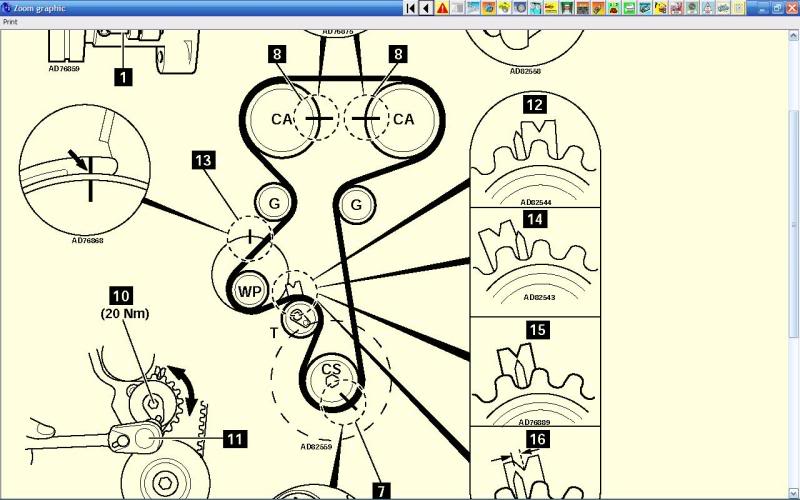Click the AD76859 figure reference

pyautogui.click(x=64, y=68)
